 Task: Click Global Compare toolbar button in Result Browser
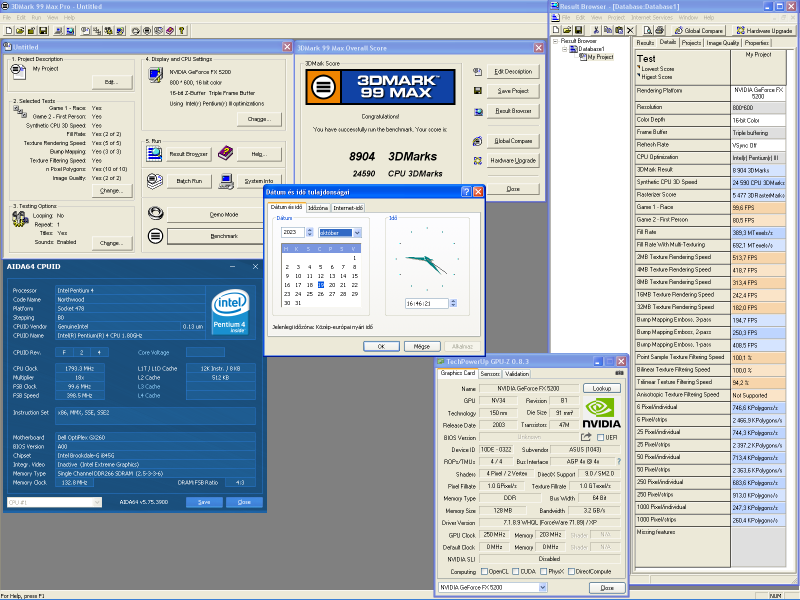[x=698, y=31]
